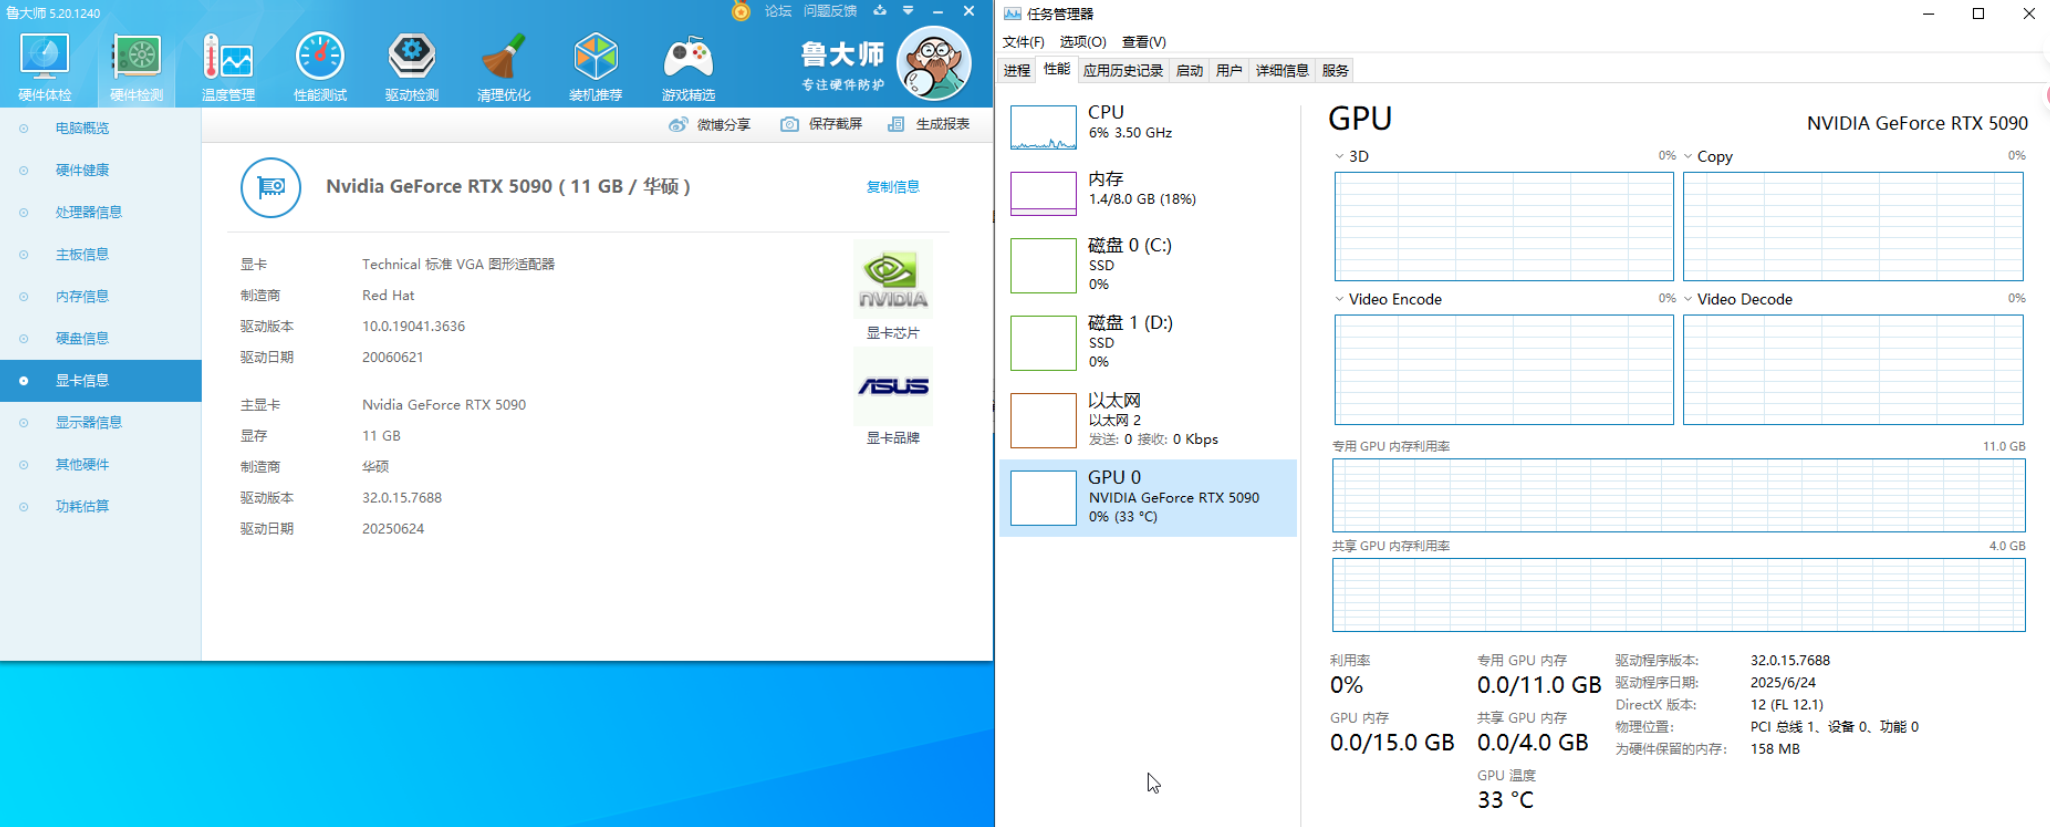The image size is (2050, 827).
Task: Open the 选项(O) menu in Task Manager
Action: (x=1082, y=42)
